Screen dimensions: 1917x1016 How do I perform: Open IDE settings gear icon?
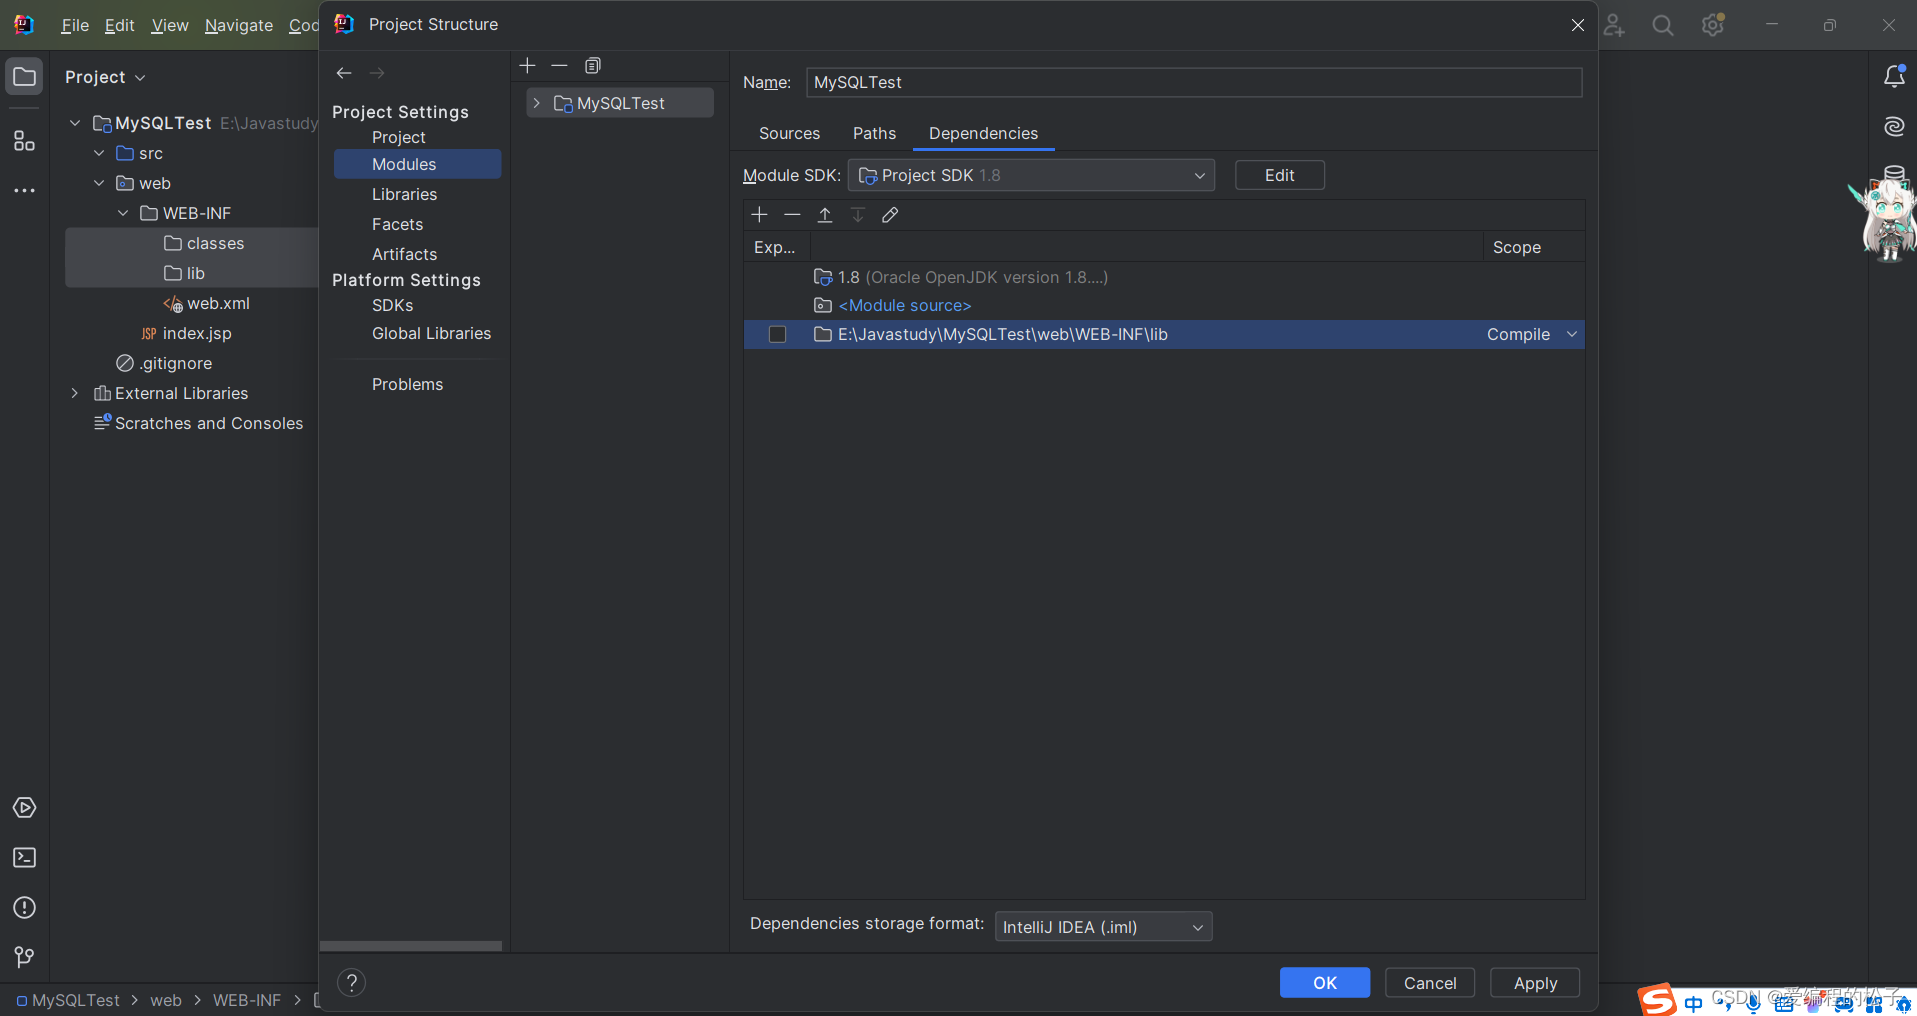coord(1713,26)
